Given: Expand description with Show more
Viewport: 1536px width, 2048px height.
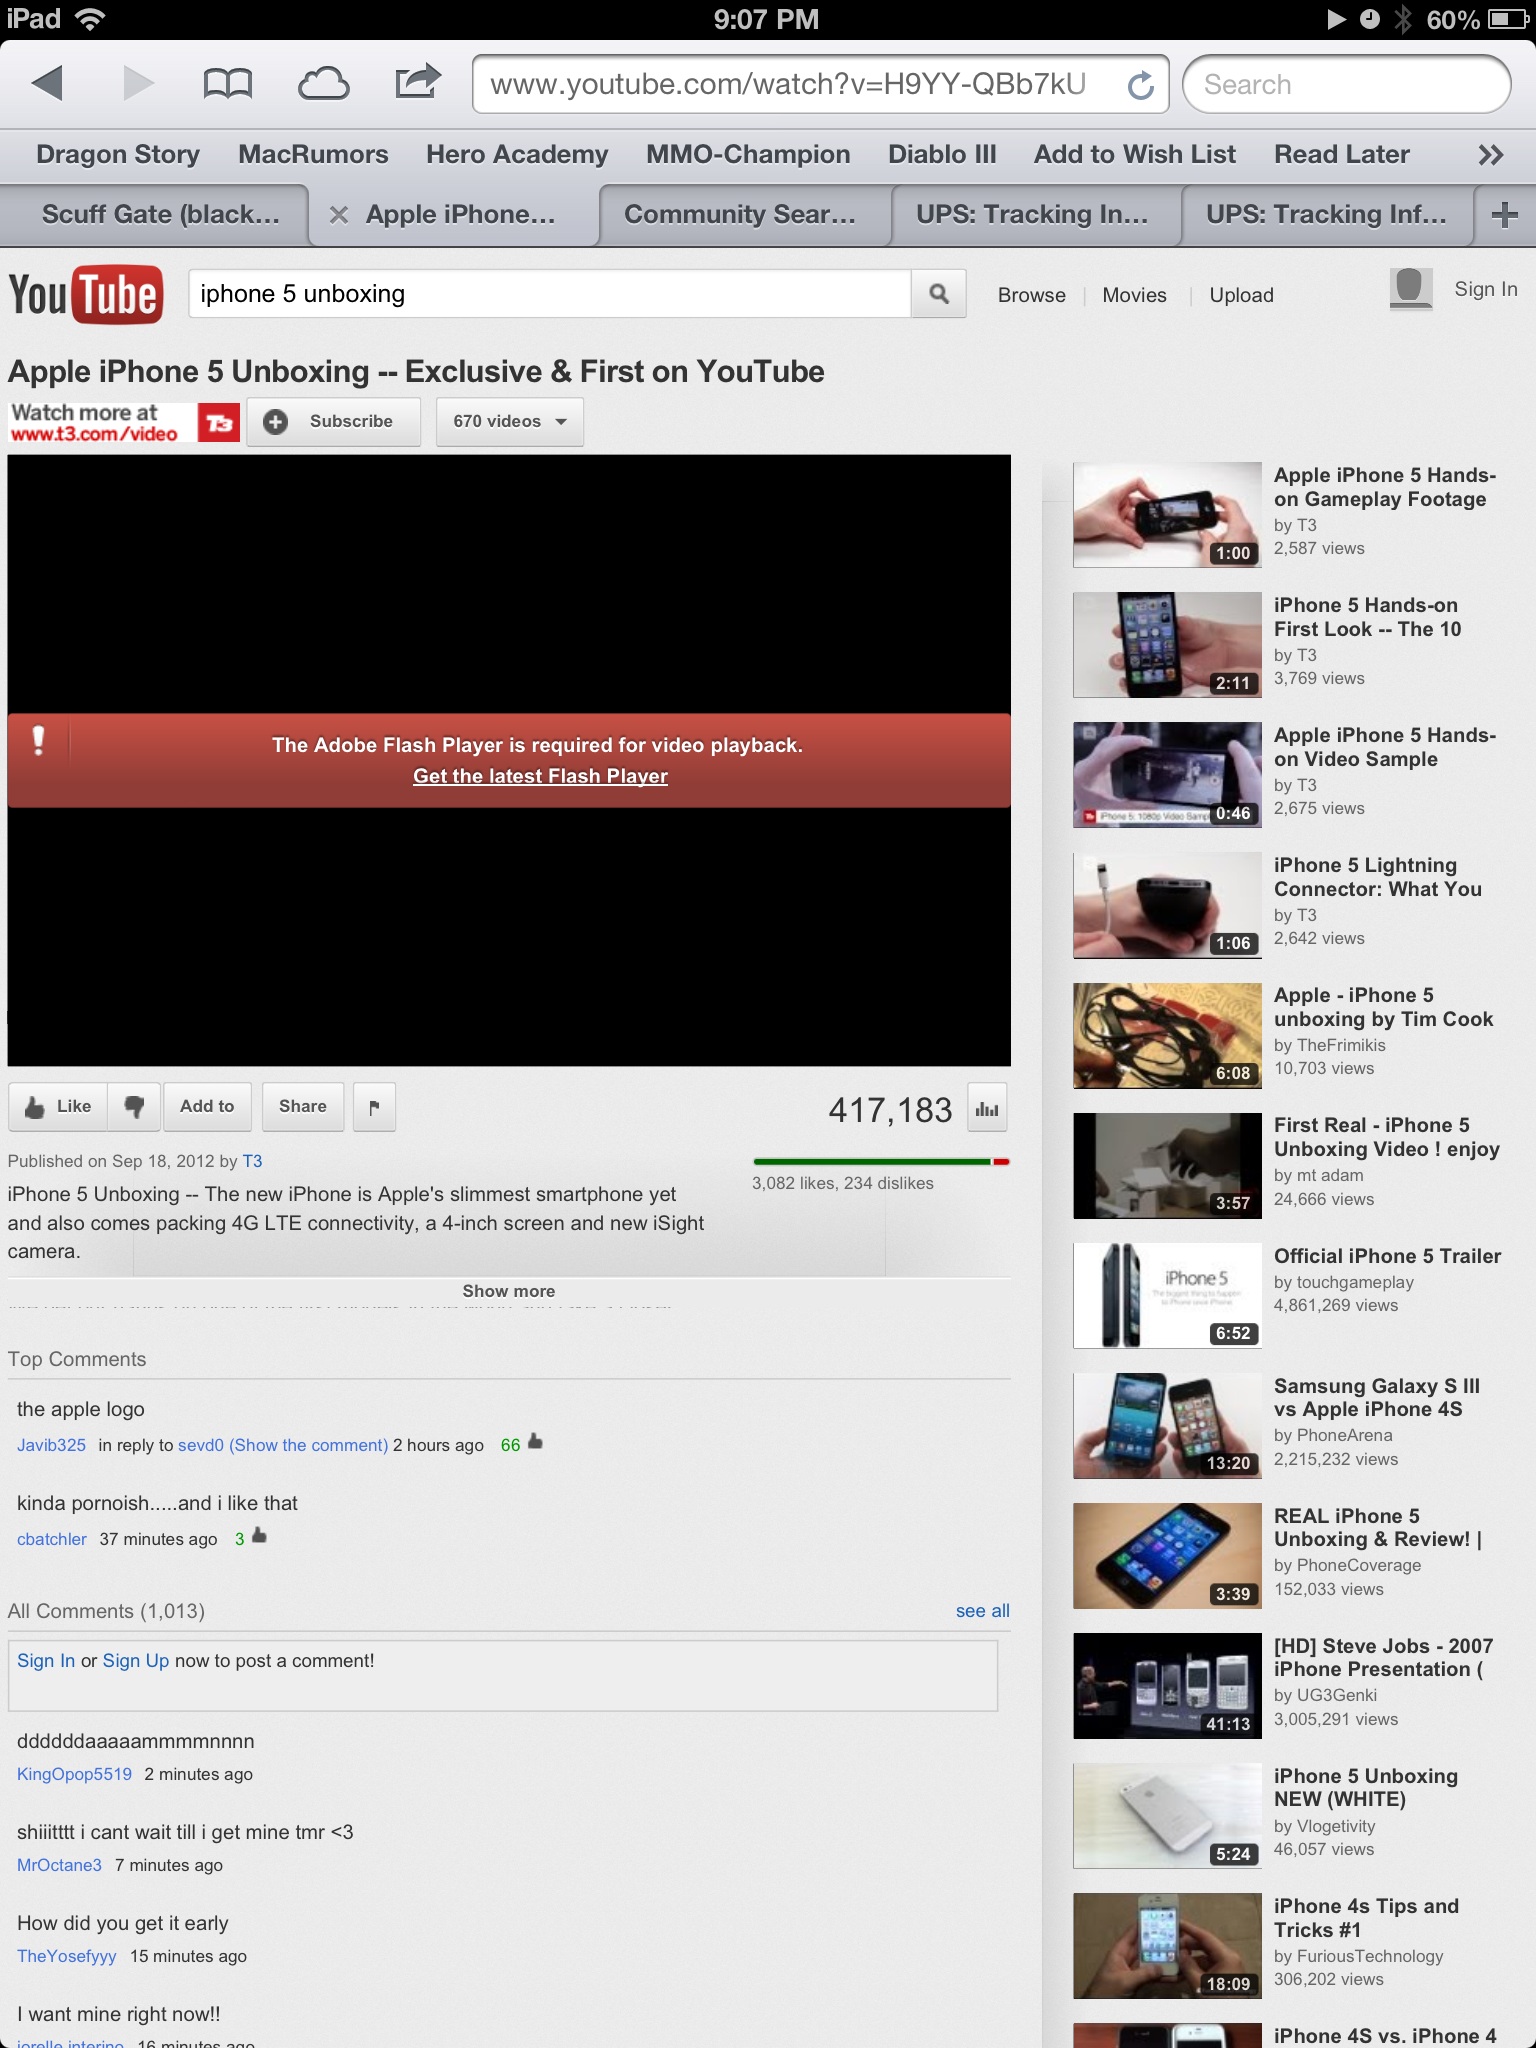Looking at the screenshot, I should [x=508, y=1291].
